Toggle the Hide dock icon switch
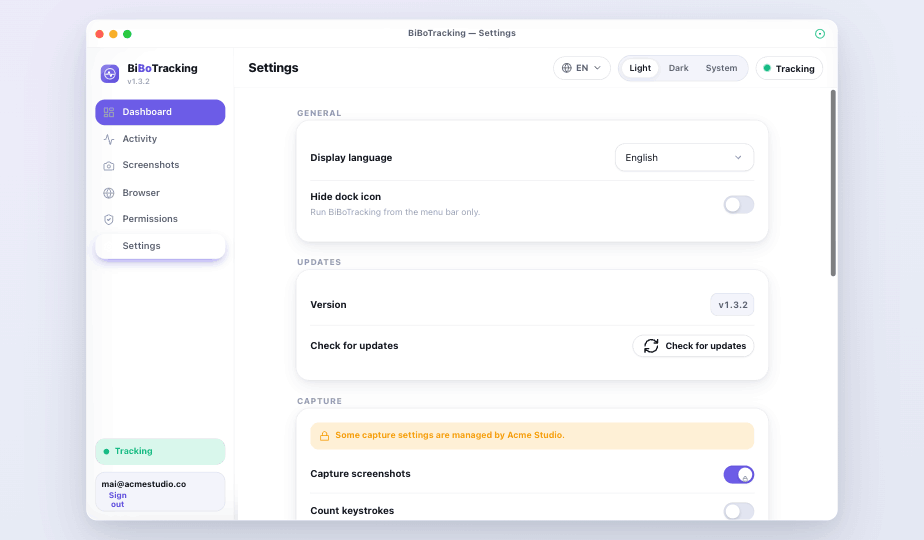The image size is (924, 540). pos(739,205)
